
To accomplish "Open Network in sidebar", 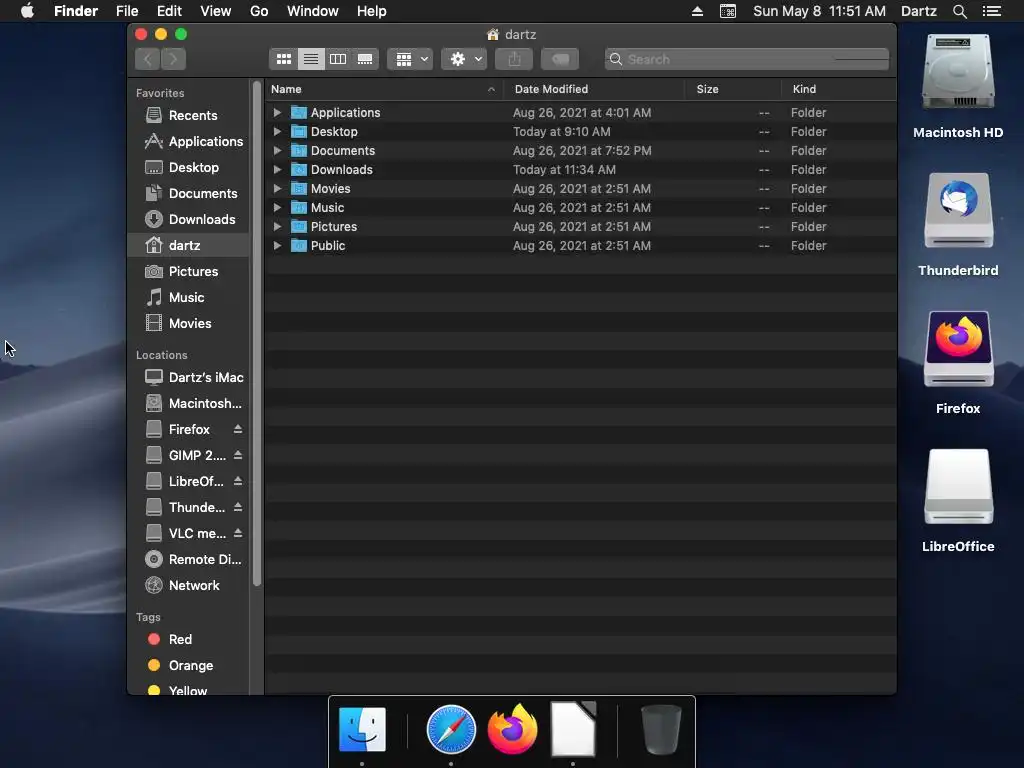I will [189, 586].
